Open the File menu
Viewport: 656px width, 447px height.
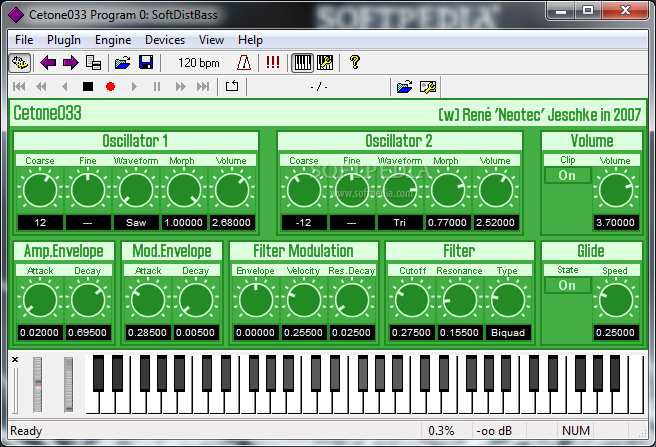tap(24, 40)
